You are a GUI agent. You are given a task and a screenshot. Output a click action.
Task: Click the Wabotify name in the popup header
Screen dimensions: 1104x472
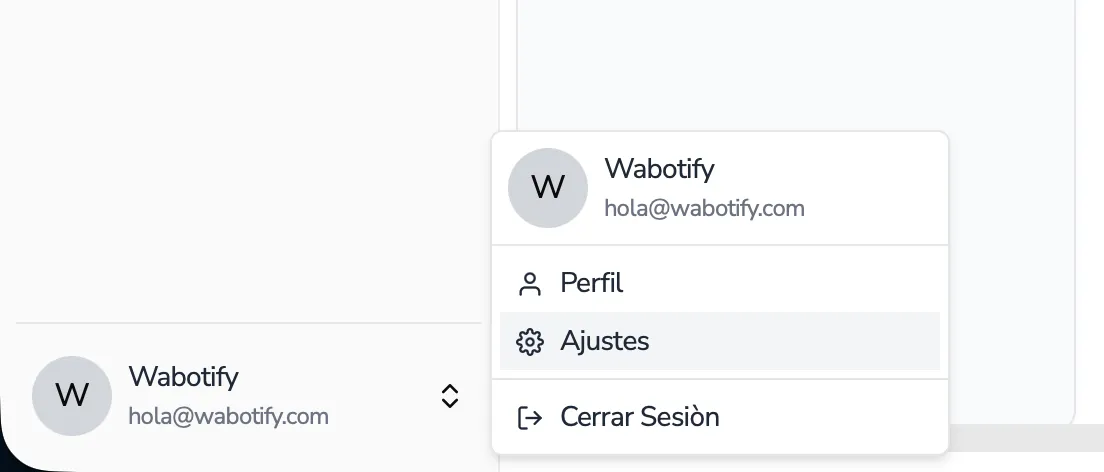click(659, 168)
